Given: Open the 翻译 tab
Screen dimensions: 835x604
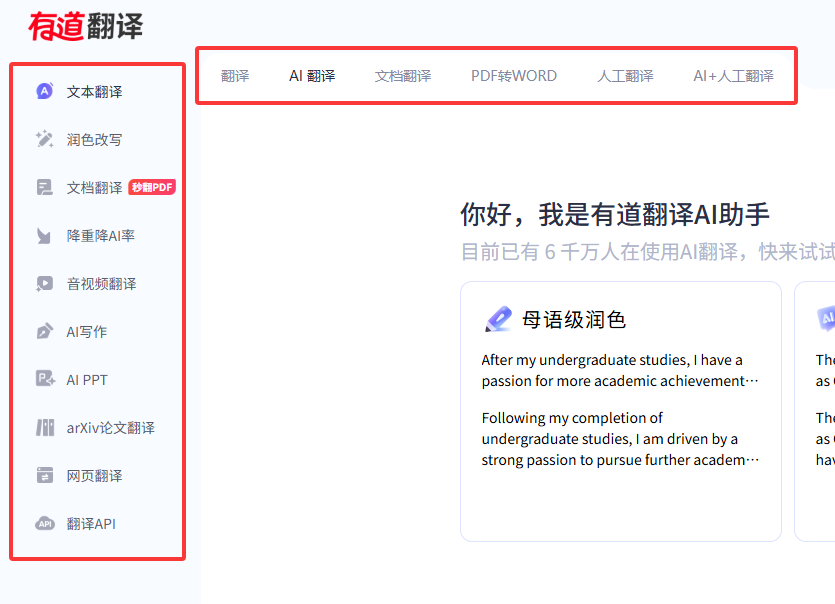Looking at the screenshot, I should [x=235, y=76].
